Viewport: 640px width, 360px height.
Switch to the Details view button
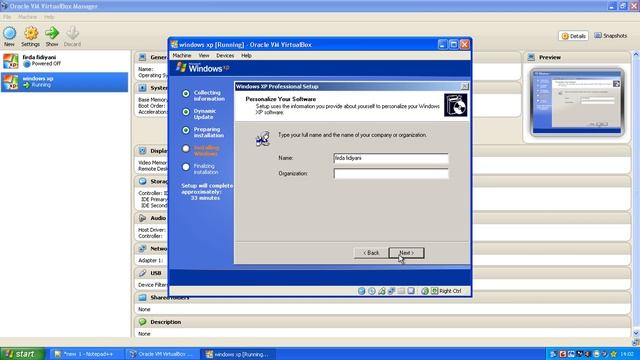pos(573,36)
